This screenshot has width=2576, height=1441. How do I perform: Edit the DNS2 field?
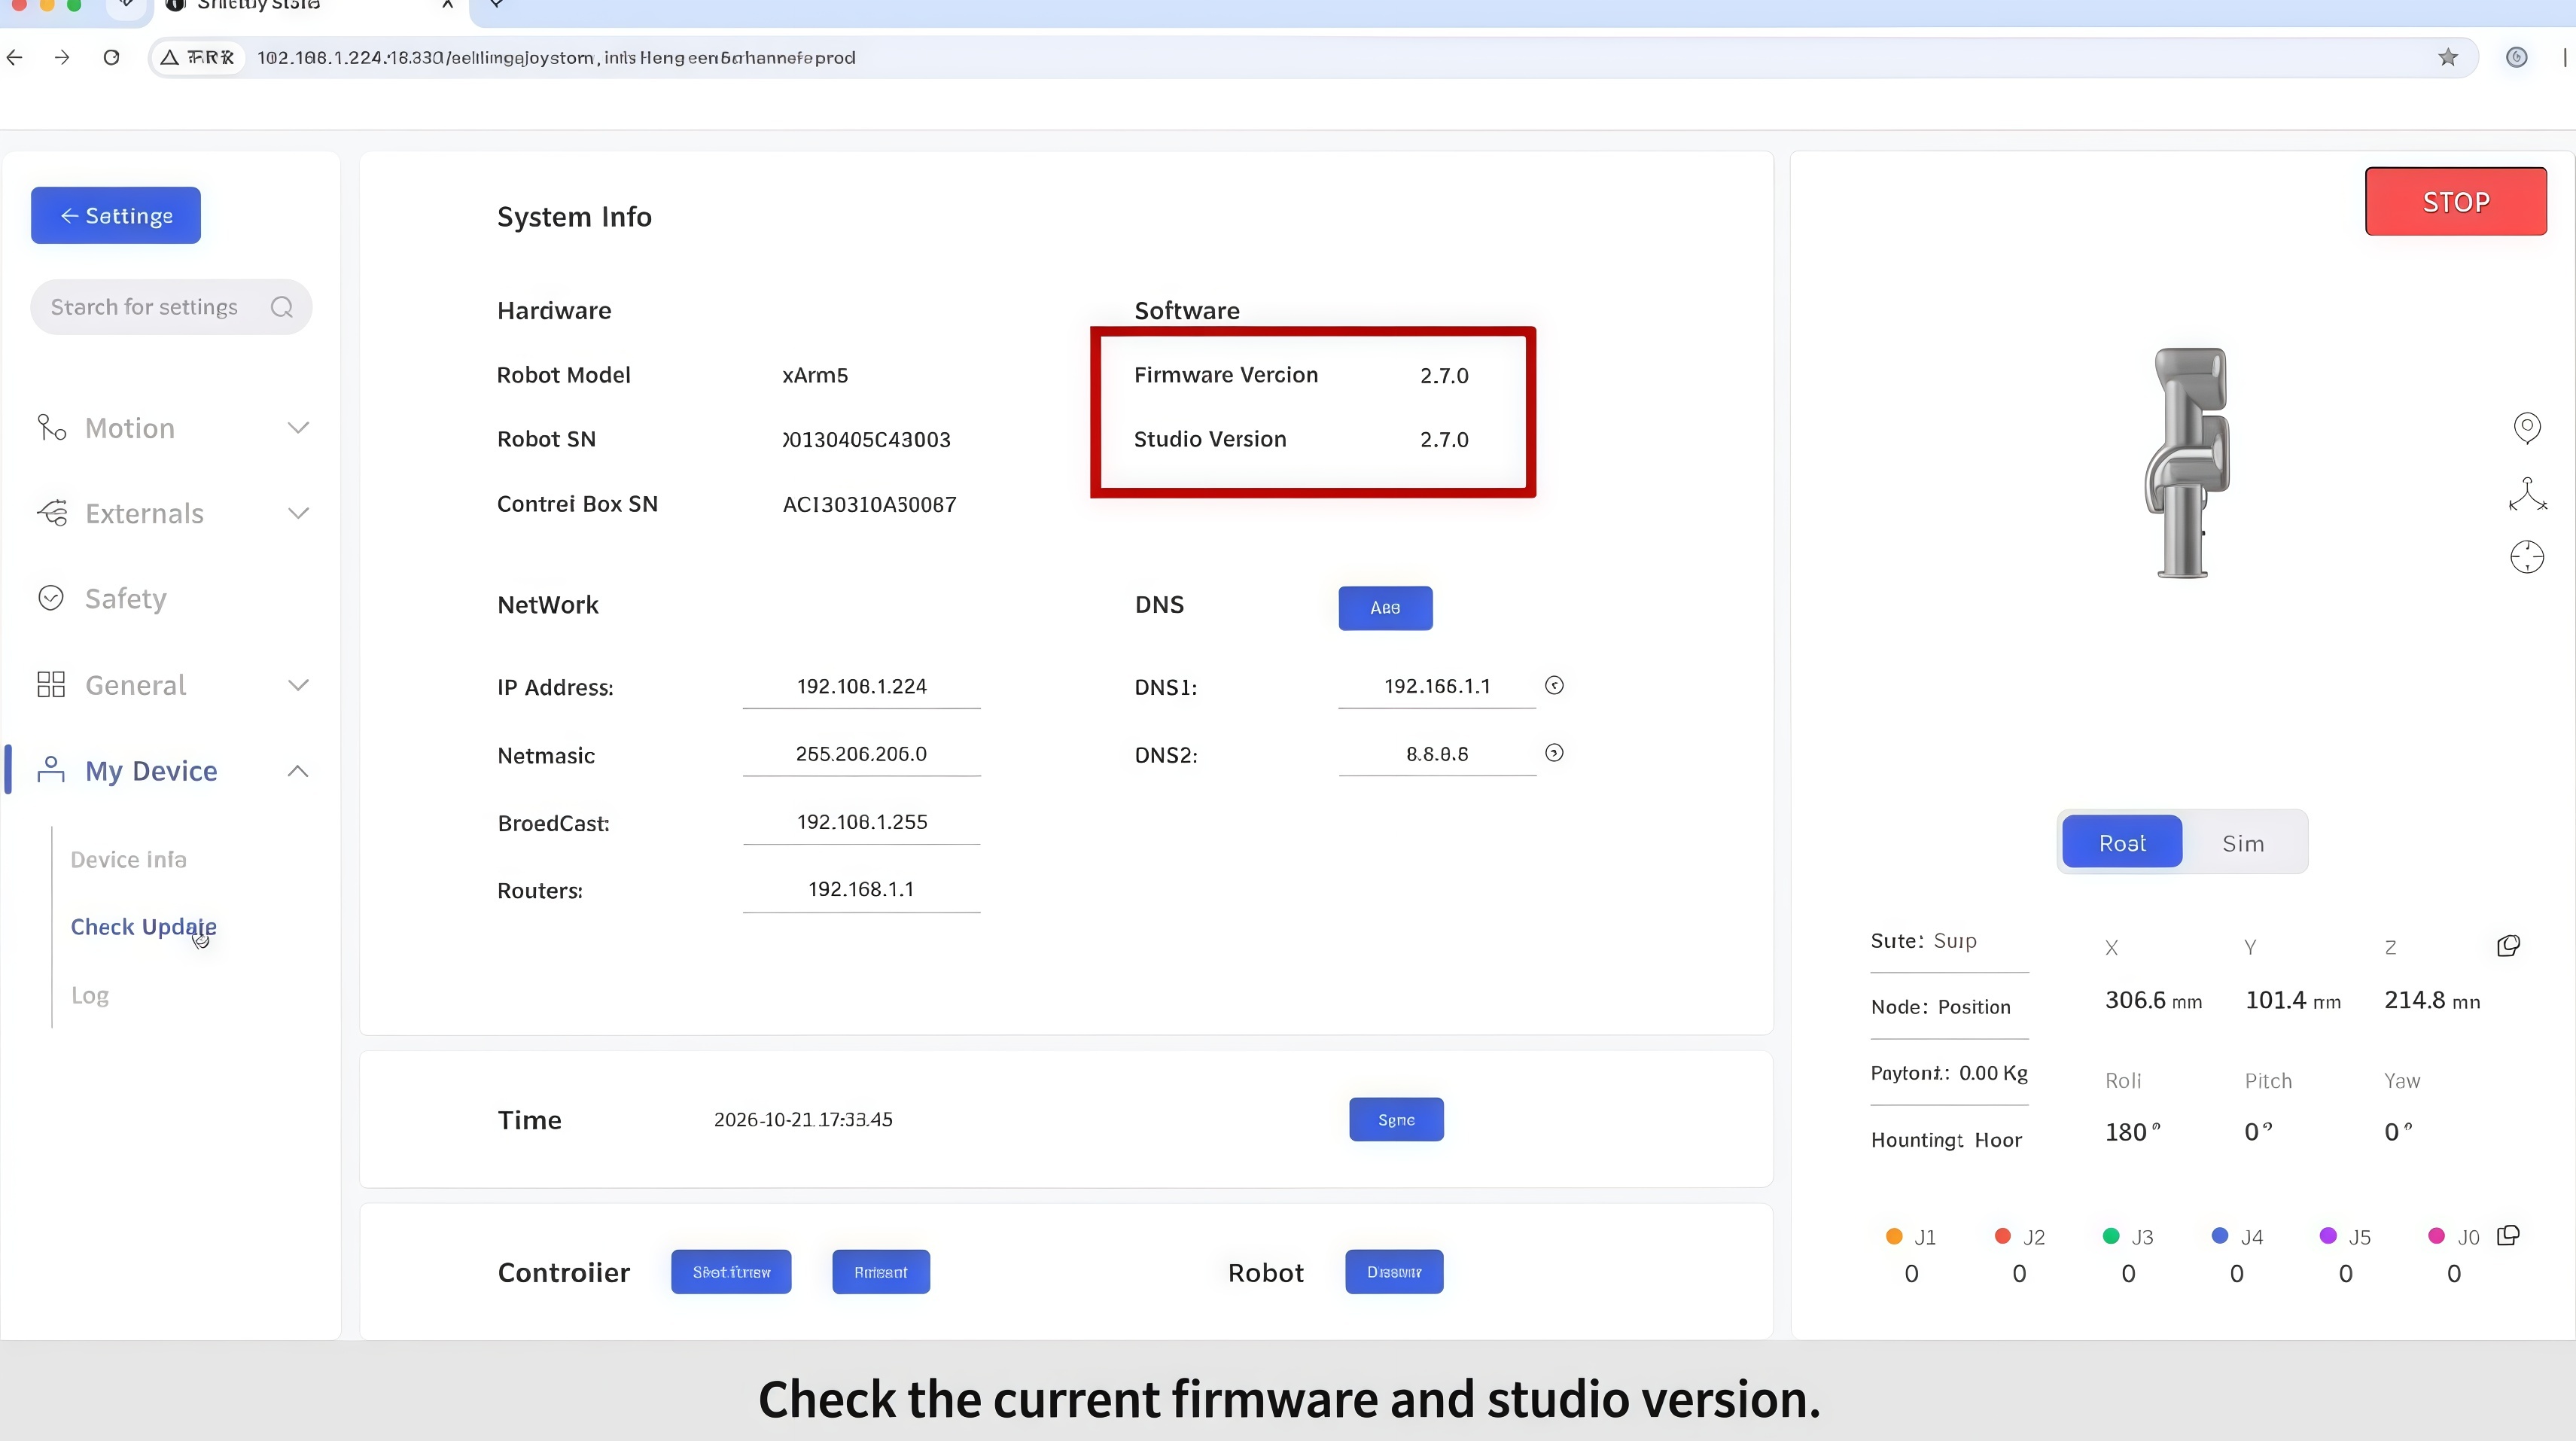pyautogui.click(x=1437, y=755)
